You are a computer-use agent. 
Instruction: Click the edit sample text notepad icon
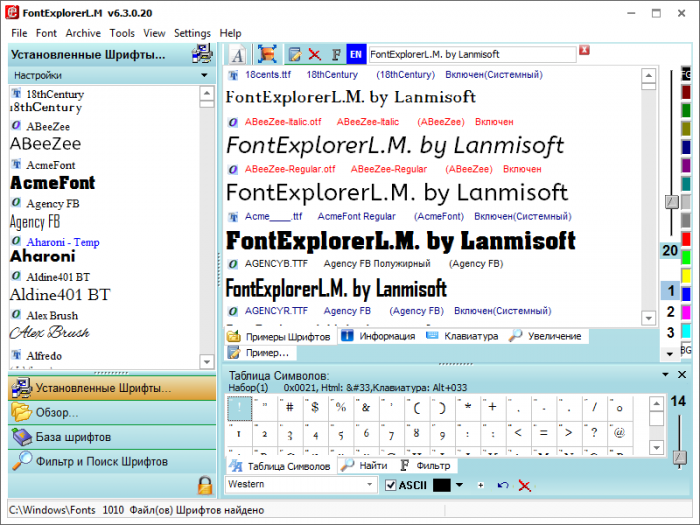(294, 54)
